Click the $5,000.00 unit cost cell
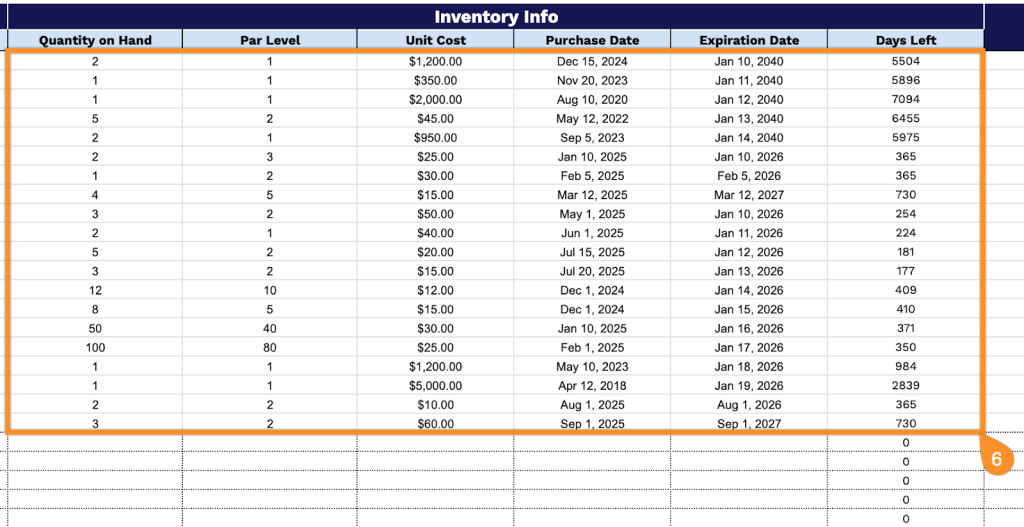 coord(435,386)
